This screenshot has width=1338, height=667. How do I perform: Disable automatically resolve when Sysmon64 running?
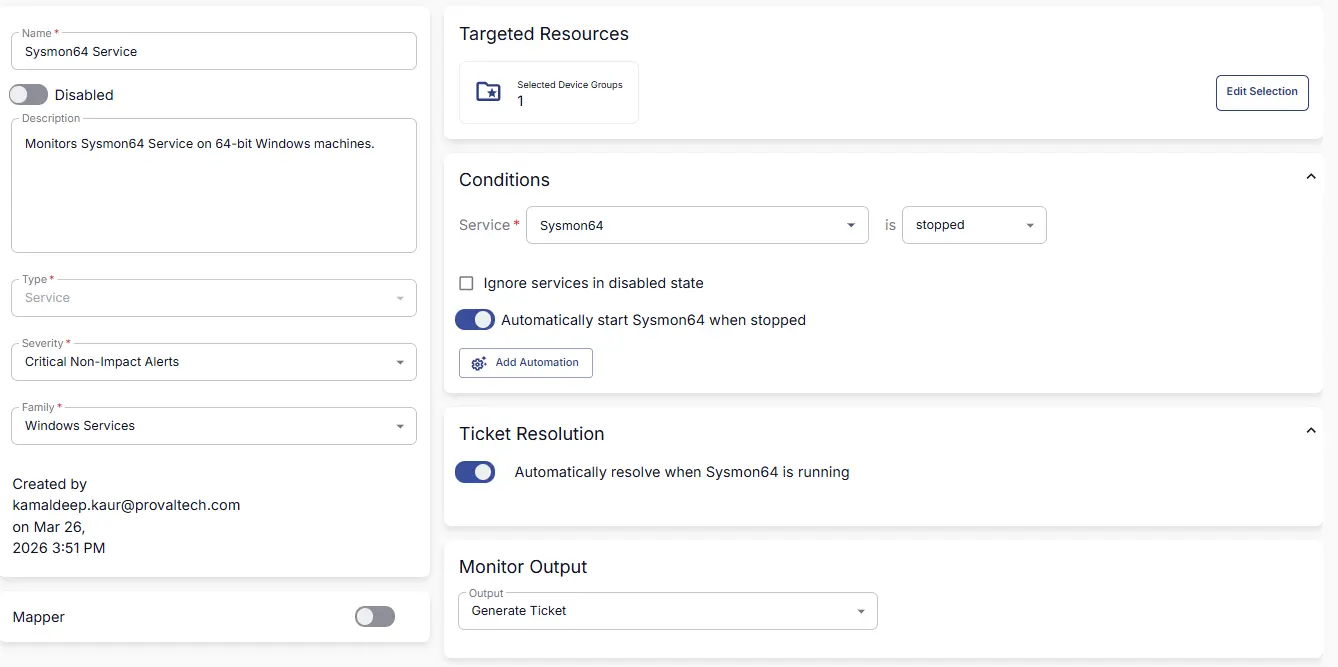point(475,472)
